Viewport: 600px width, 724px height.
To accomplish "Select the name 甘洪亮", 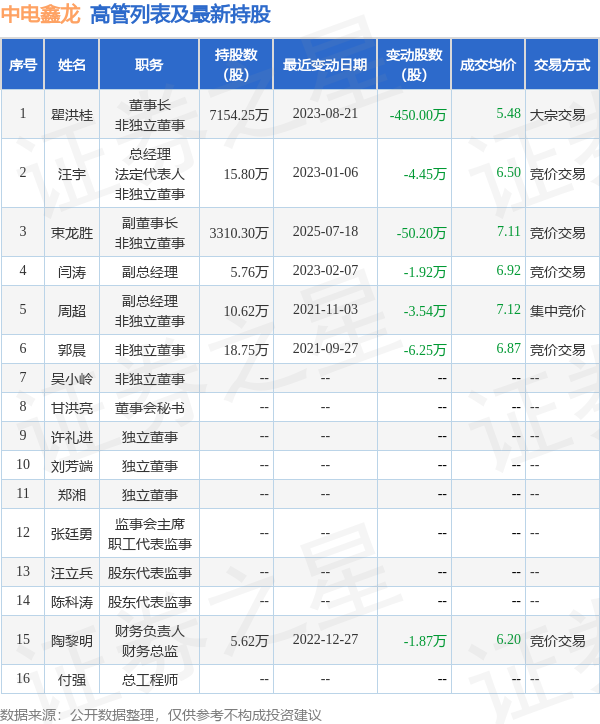I will click(72, 408).
